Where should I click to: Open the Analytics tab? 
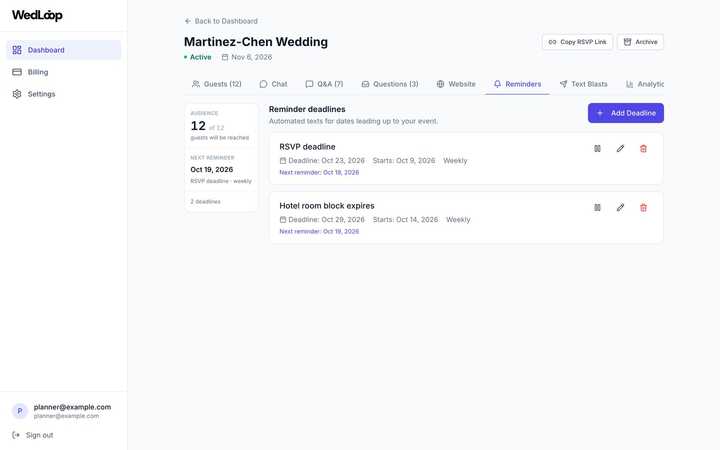point(645,84)
